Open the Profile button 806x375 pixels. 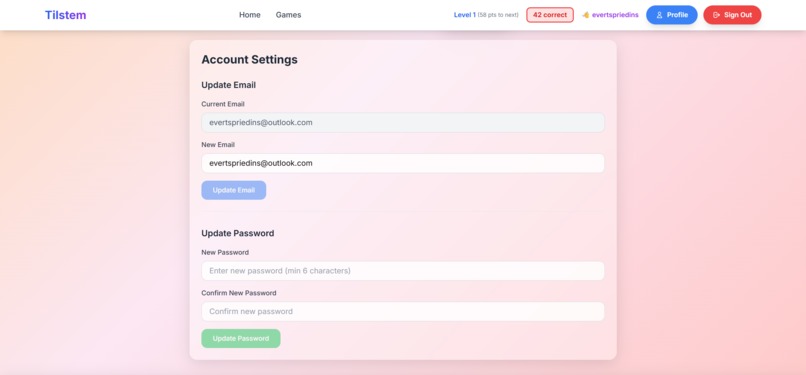coord(672,15)
